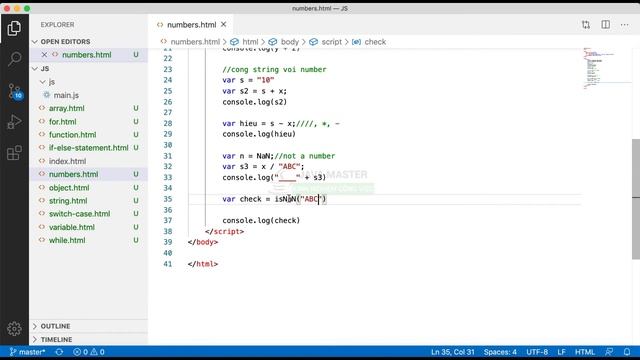Split the editor to the right
Viewport: 640px width, 360px height.
[605, 24]
